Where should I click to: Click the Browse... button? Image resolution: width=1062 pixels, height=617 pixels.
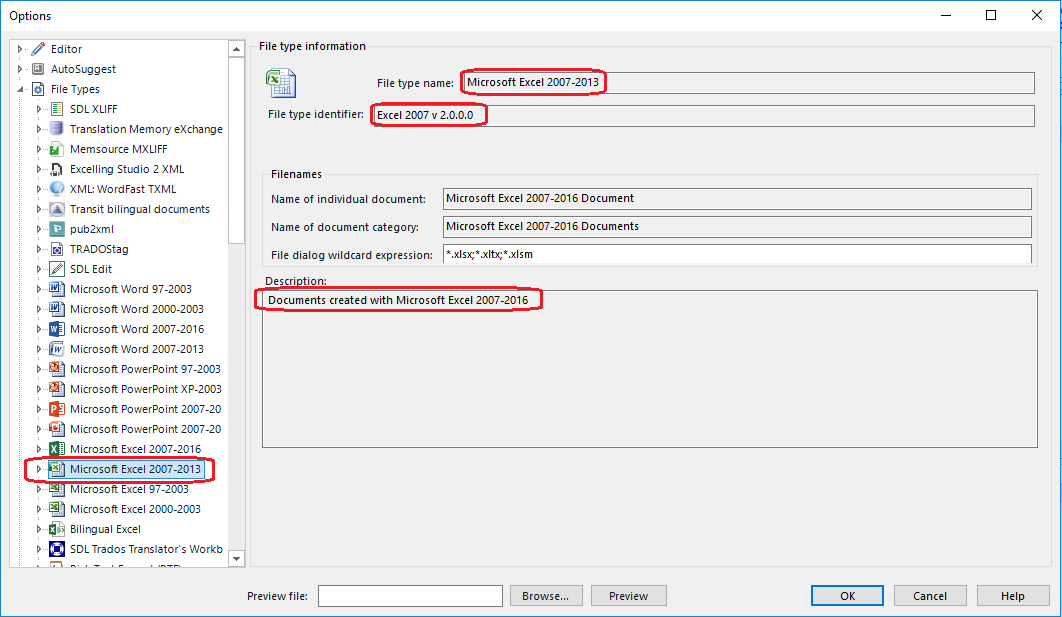point(546,595)
